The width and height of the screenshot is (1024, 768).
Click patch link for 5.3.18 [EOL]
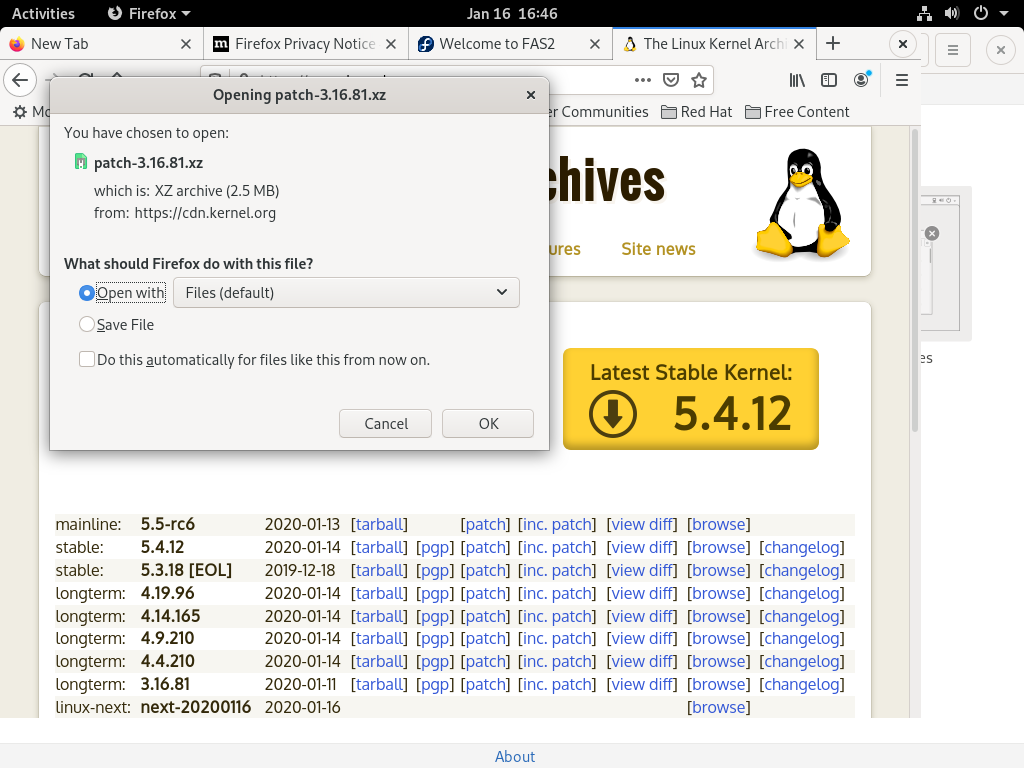click(485, 570)
